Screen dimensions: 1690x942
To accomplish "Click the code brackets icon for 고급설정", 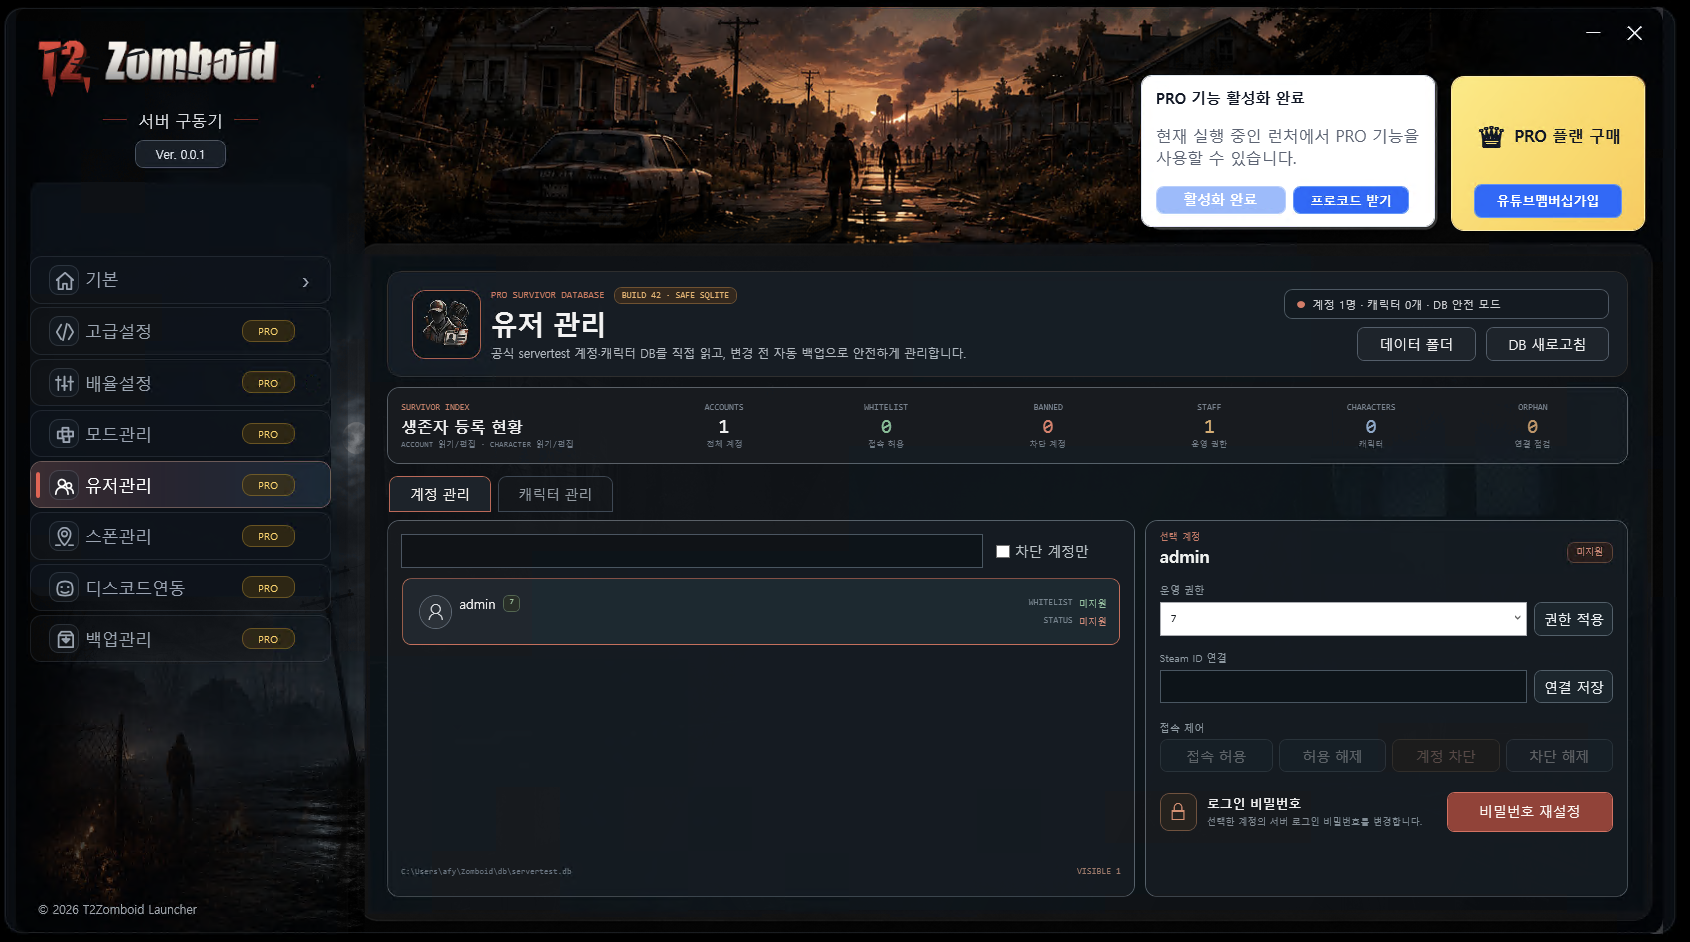I will tap(65, 332).
